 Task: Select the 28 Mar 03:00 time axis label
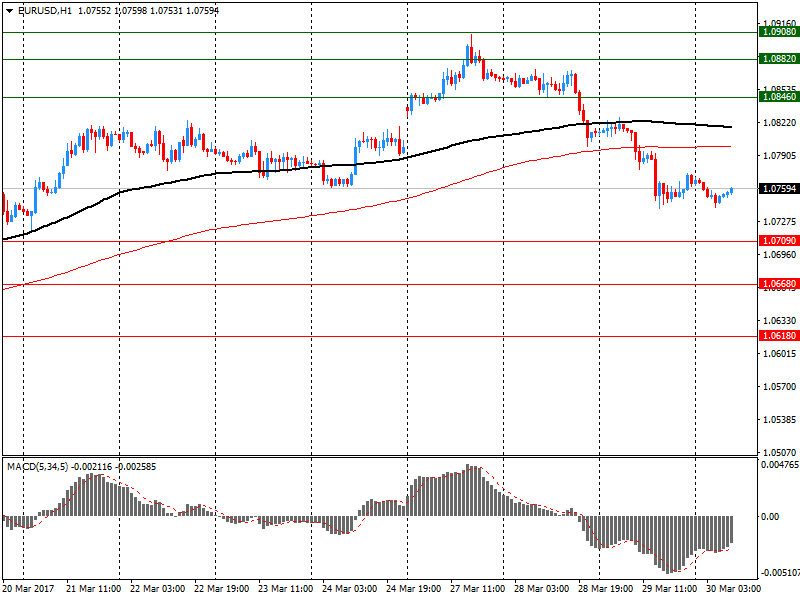click(541, 589)
